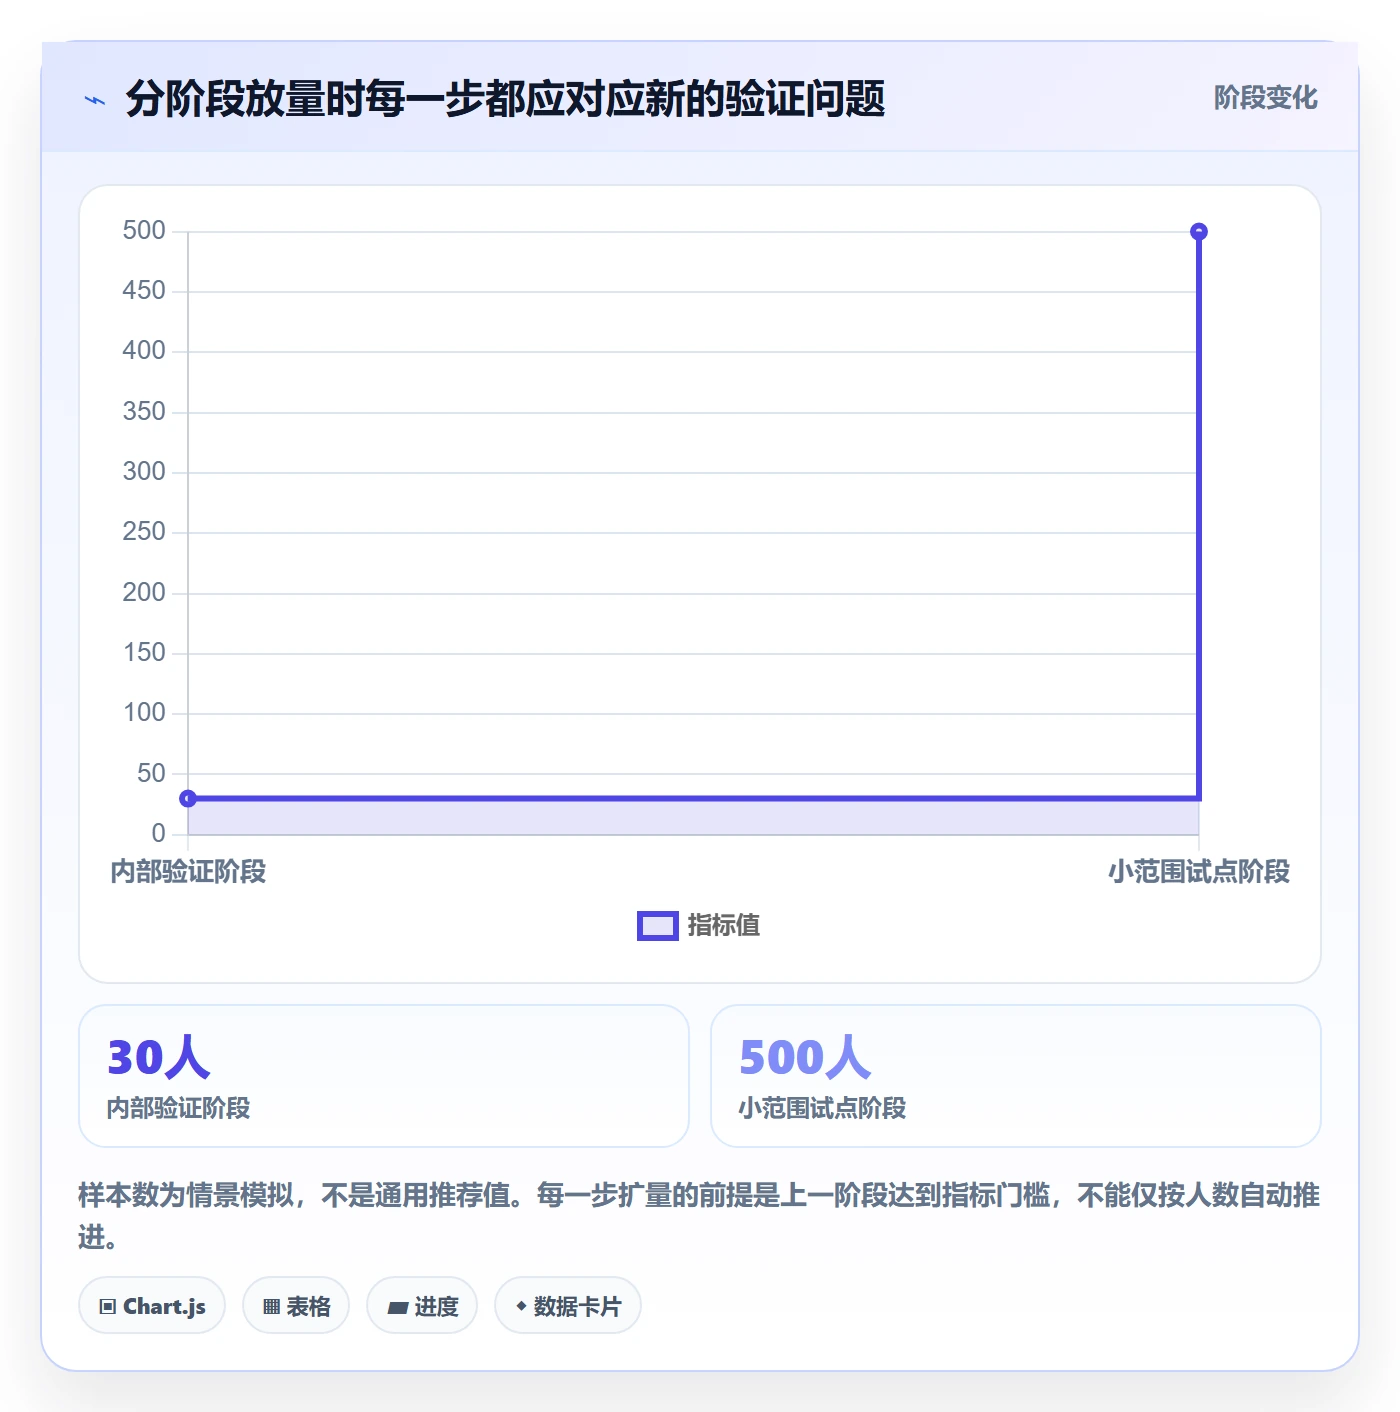This screenshot has width=1400, height=1412.
Task: Toggle the 指标值 legend color box
Action: coord(658,926)
